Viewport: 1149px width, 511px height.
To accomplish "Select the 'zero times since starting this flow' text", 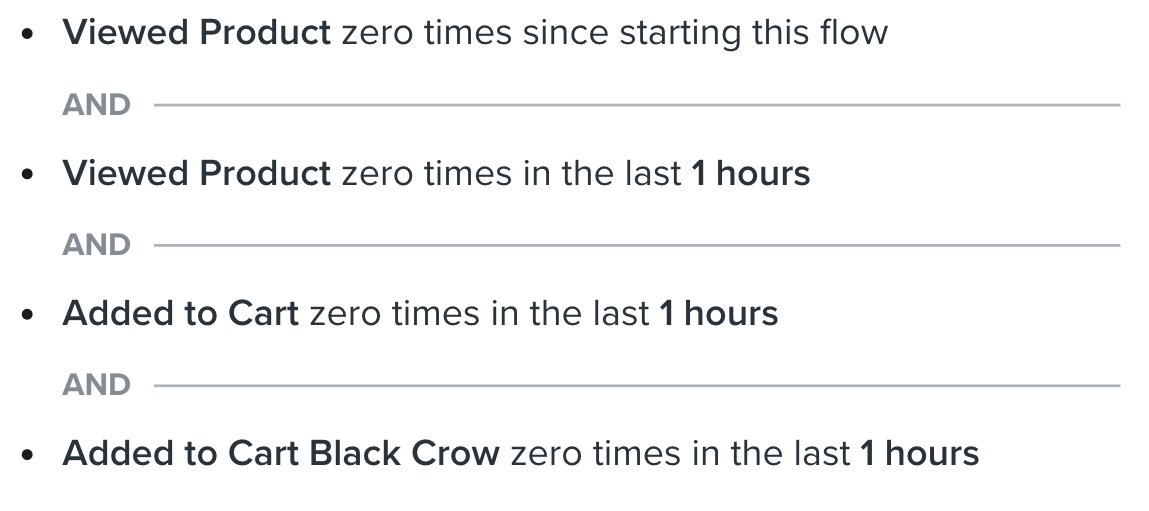I will [x=615, y=34].
